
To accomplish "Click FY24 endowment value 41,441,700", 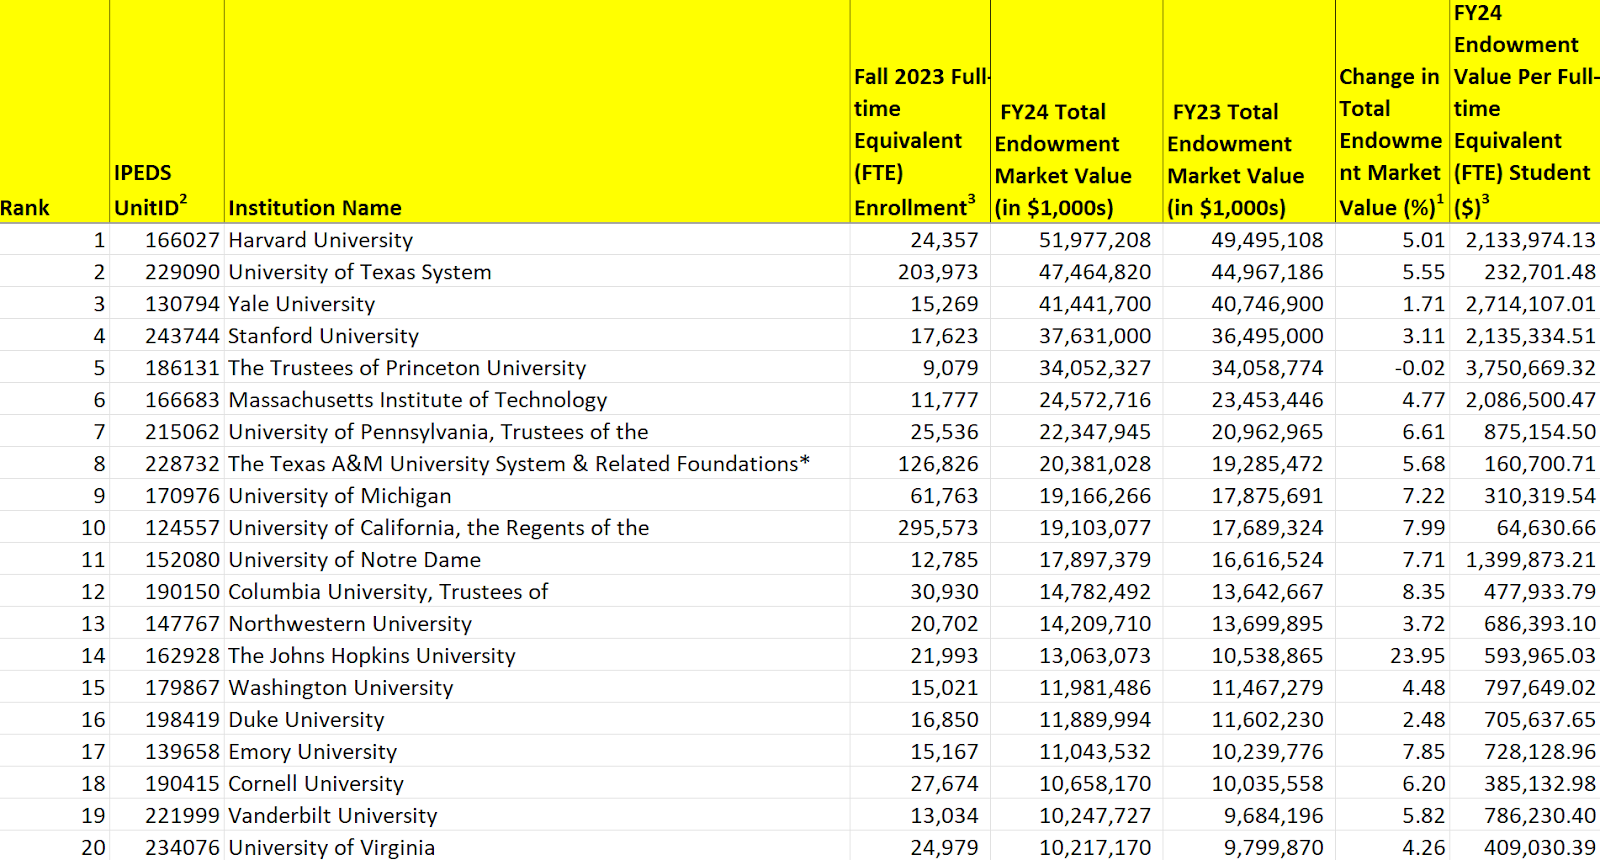I will point(1076,303).
